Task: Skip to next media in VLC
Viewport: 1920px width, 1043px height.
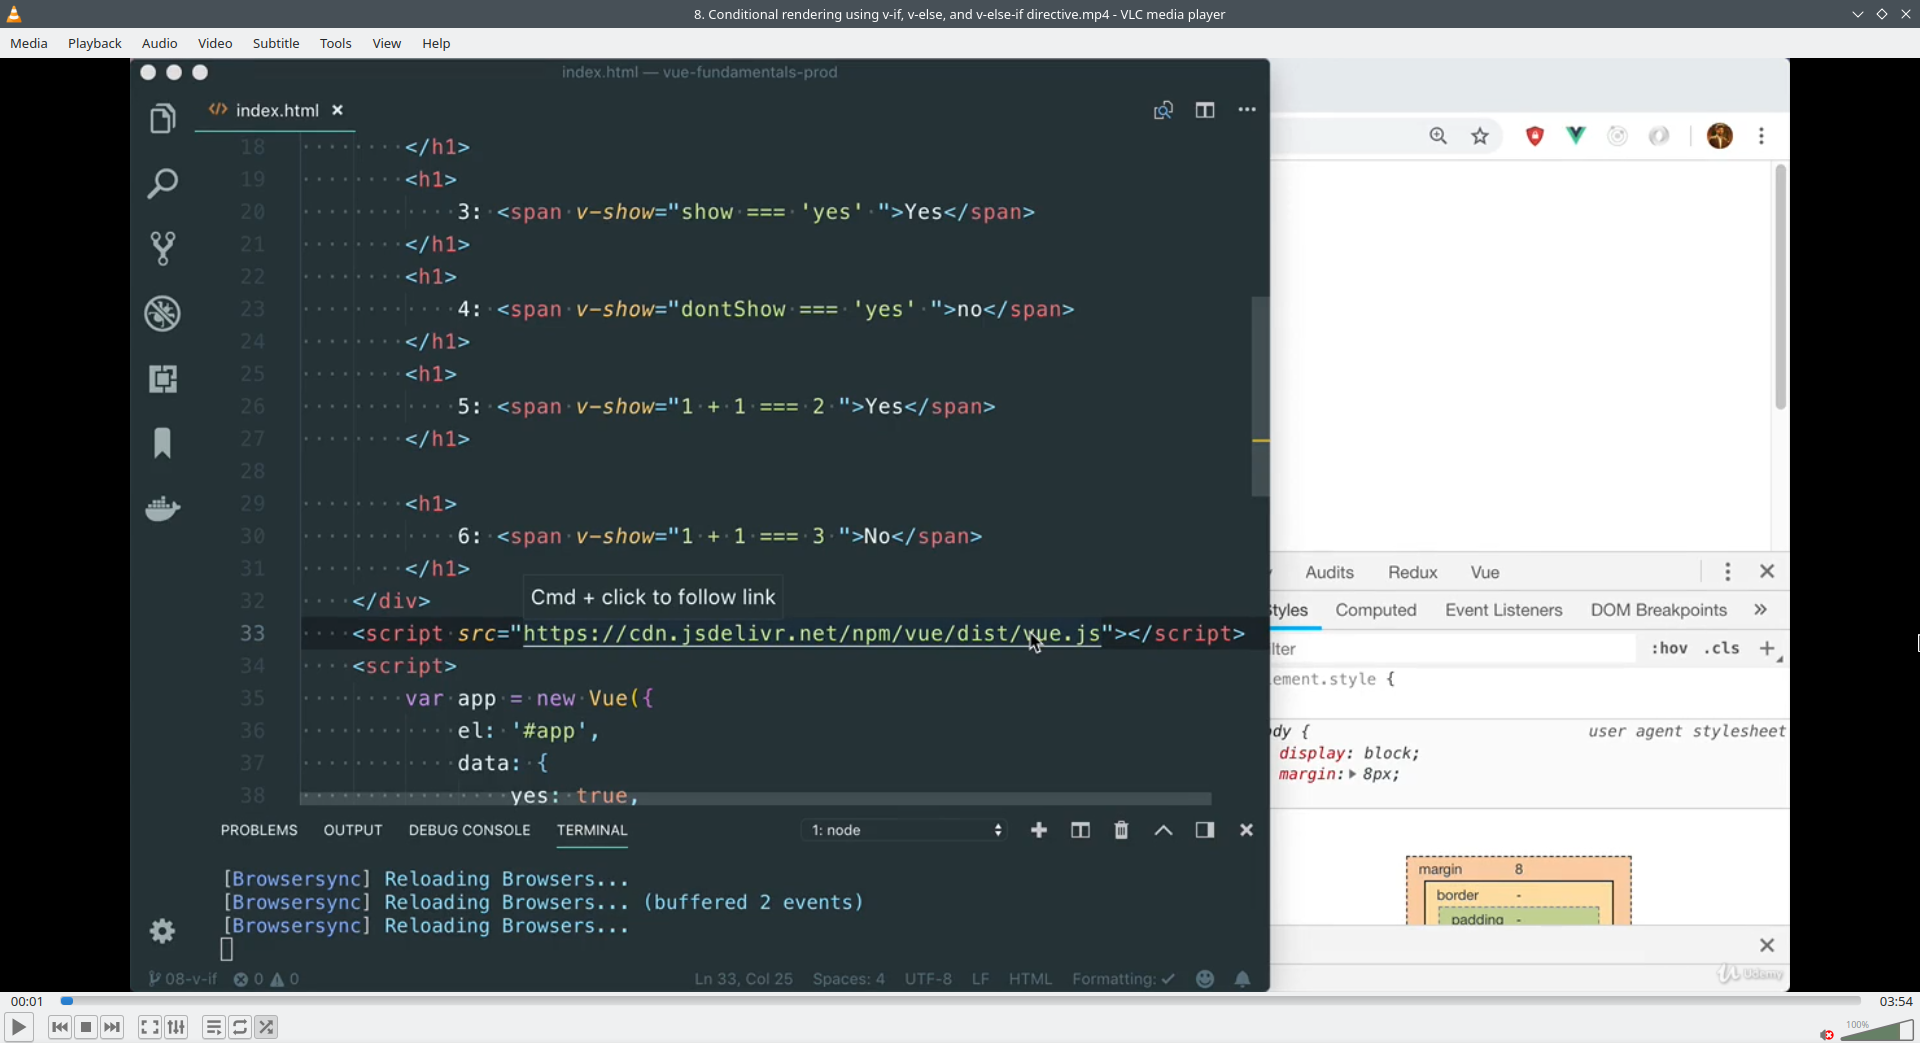Action: [112, 1027]
